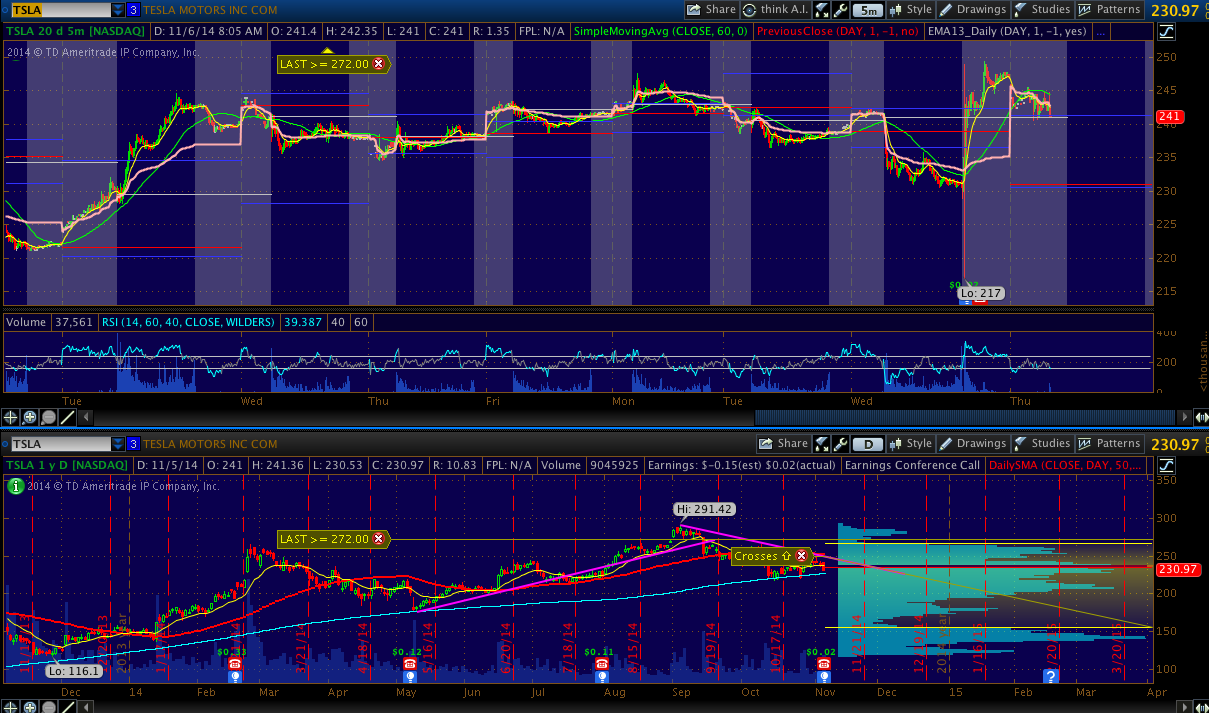Expand symbol dropdown arrow in top chart
1209x713 pixels.
(x=118, y=10)
